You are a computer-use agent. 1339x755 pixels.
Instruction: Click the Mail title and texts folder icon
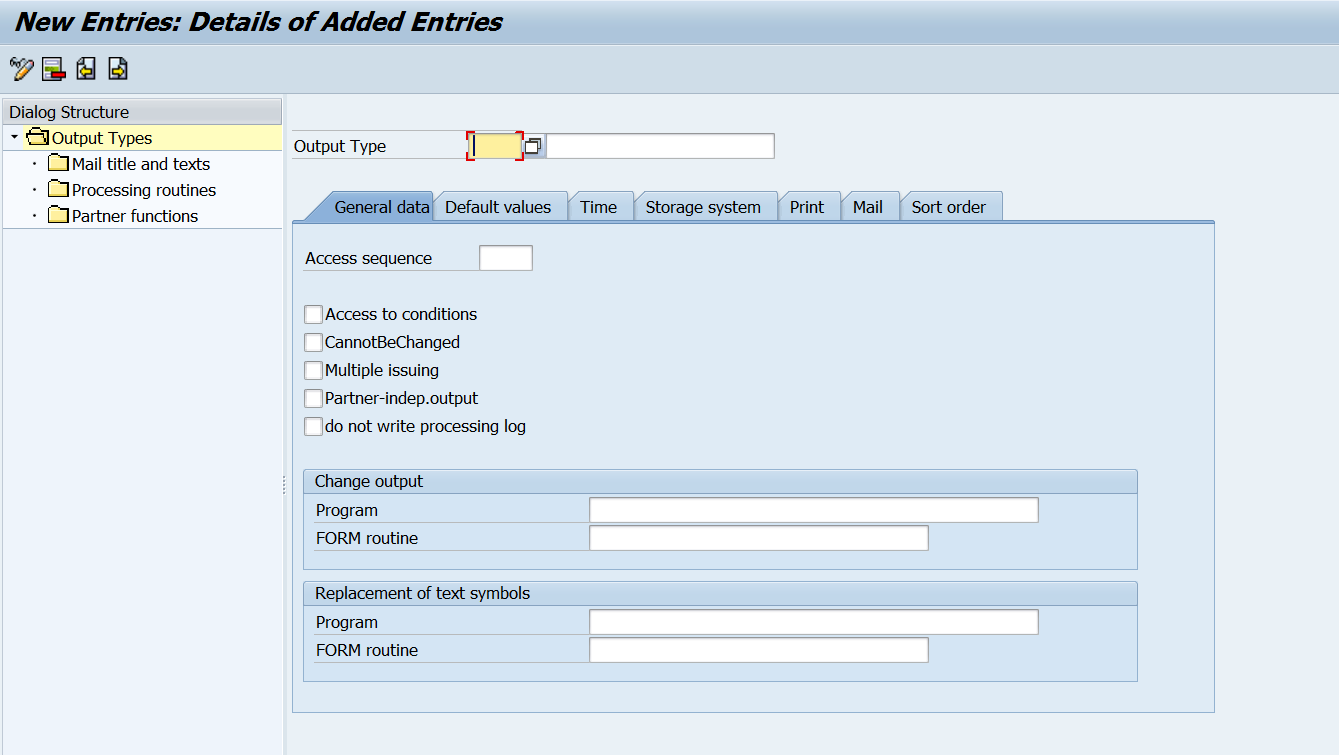click(58, 164)
